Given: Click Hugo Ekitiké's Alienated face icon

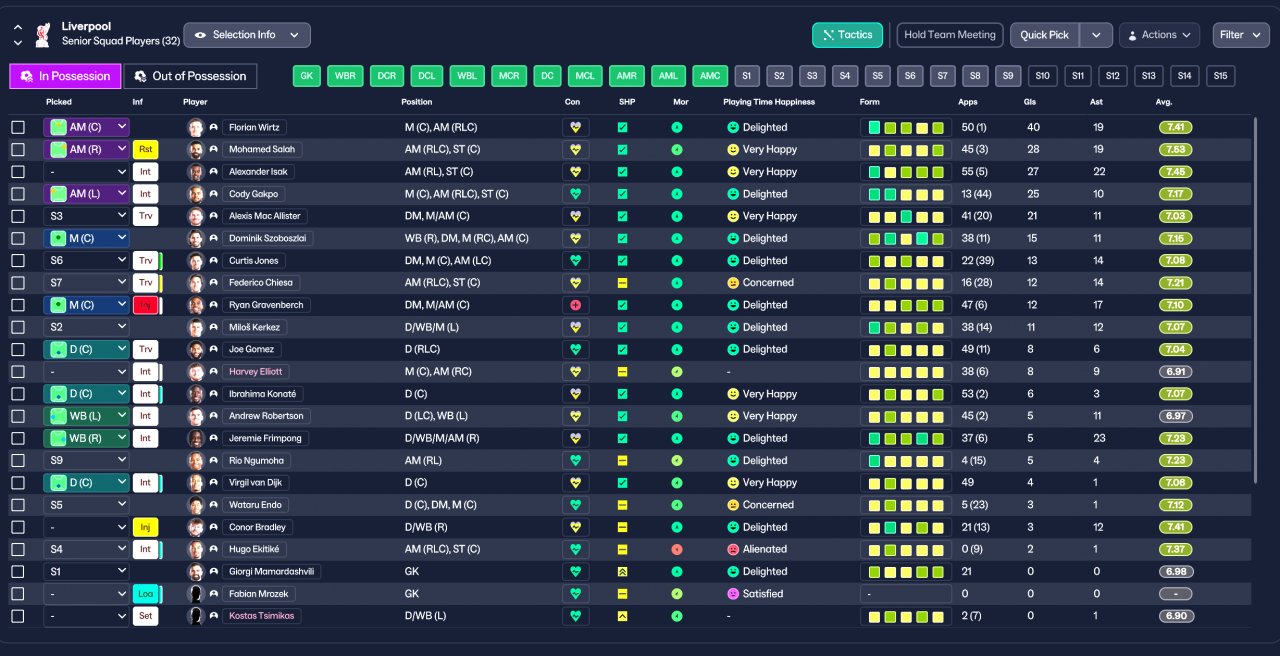Looking at the screenshot, I should coord(732,549).
